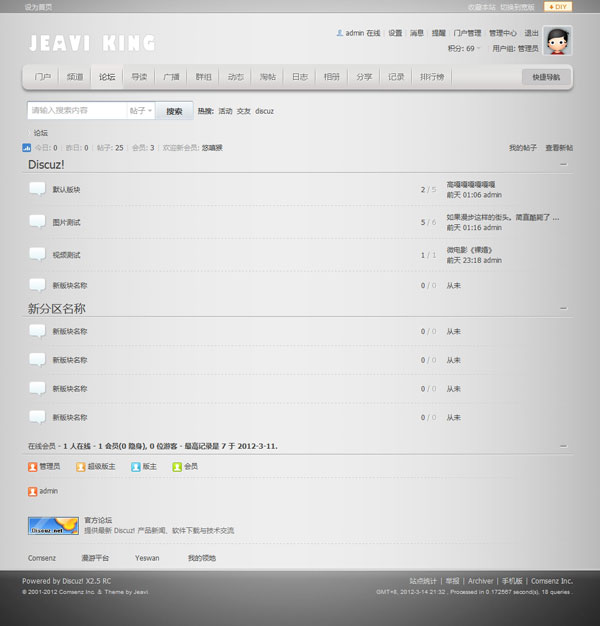This screenshot has width=600, height=626.
Task: Click the orange 管理员 legend icon
Action: tap(32, 467)
